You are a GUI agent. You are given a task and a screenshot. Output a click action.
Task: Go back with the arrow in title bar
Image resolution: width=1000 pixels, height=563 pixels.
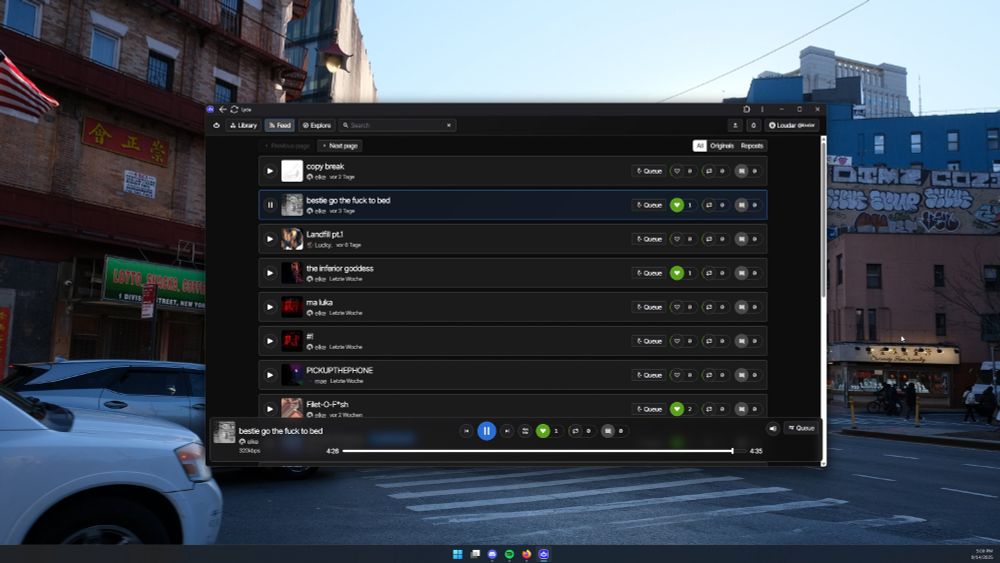223,110
